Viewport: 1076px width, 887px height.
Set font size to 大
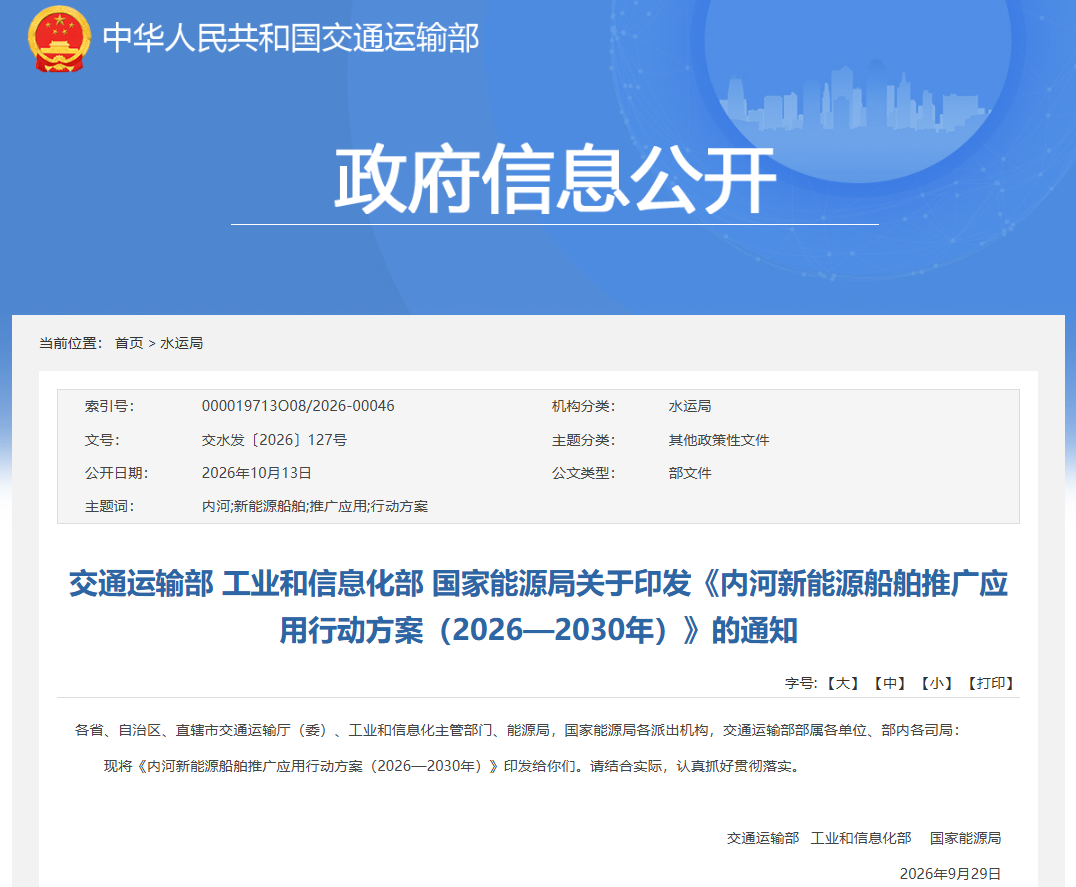pos(842,683)
